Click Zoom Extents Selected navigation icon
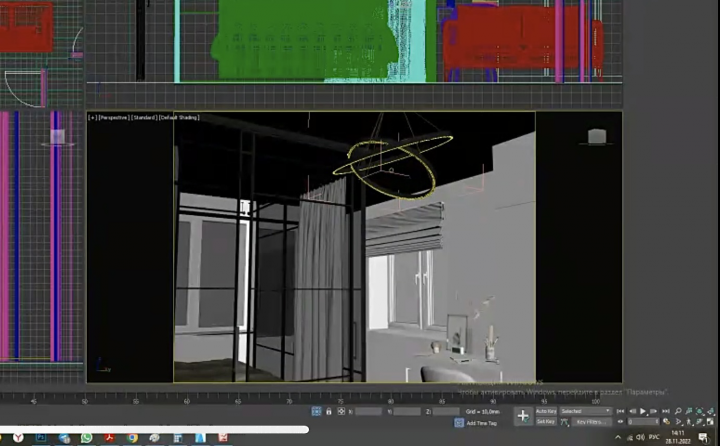Screen dimensions: 720x446 click(x=700, y=411)
